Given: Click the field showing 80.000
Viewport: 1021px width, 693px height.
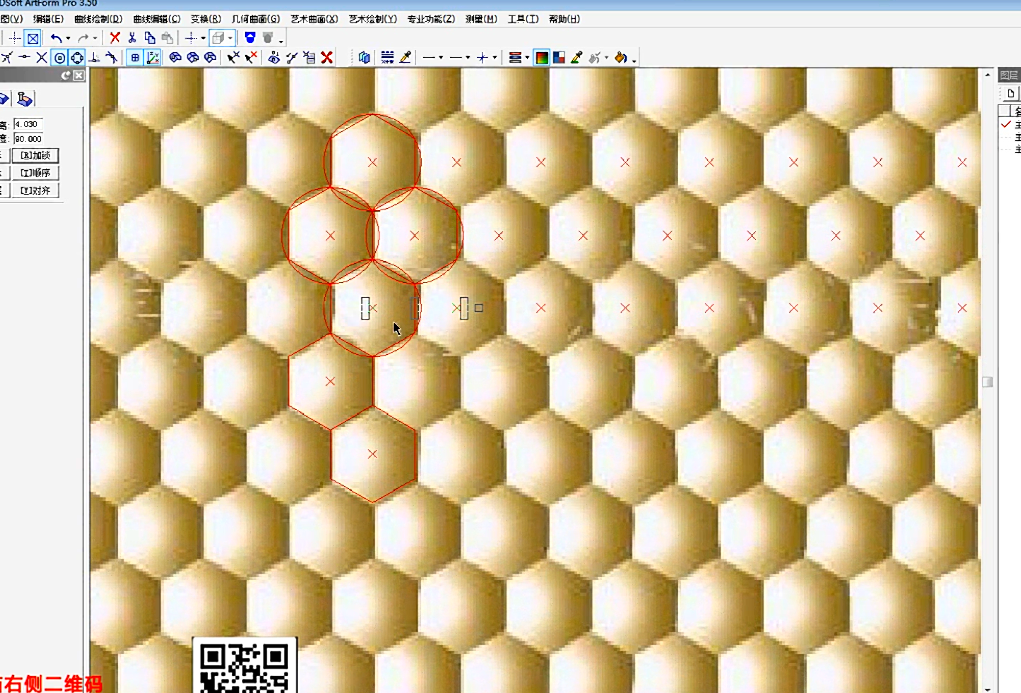Looking at the screenshot, I should [29, 139].
